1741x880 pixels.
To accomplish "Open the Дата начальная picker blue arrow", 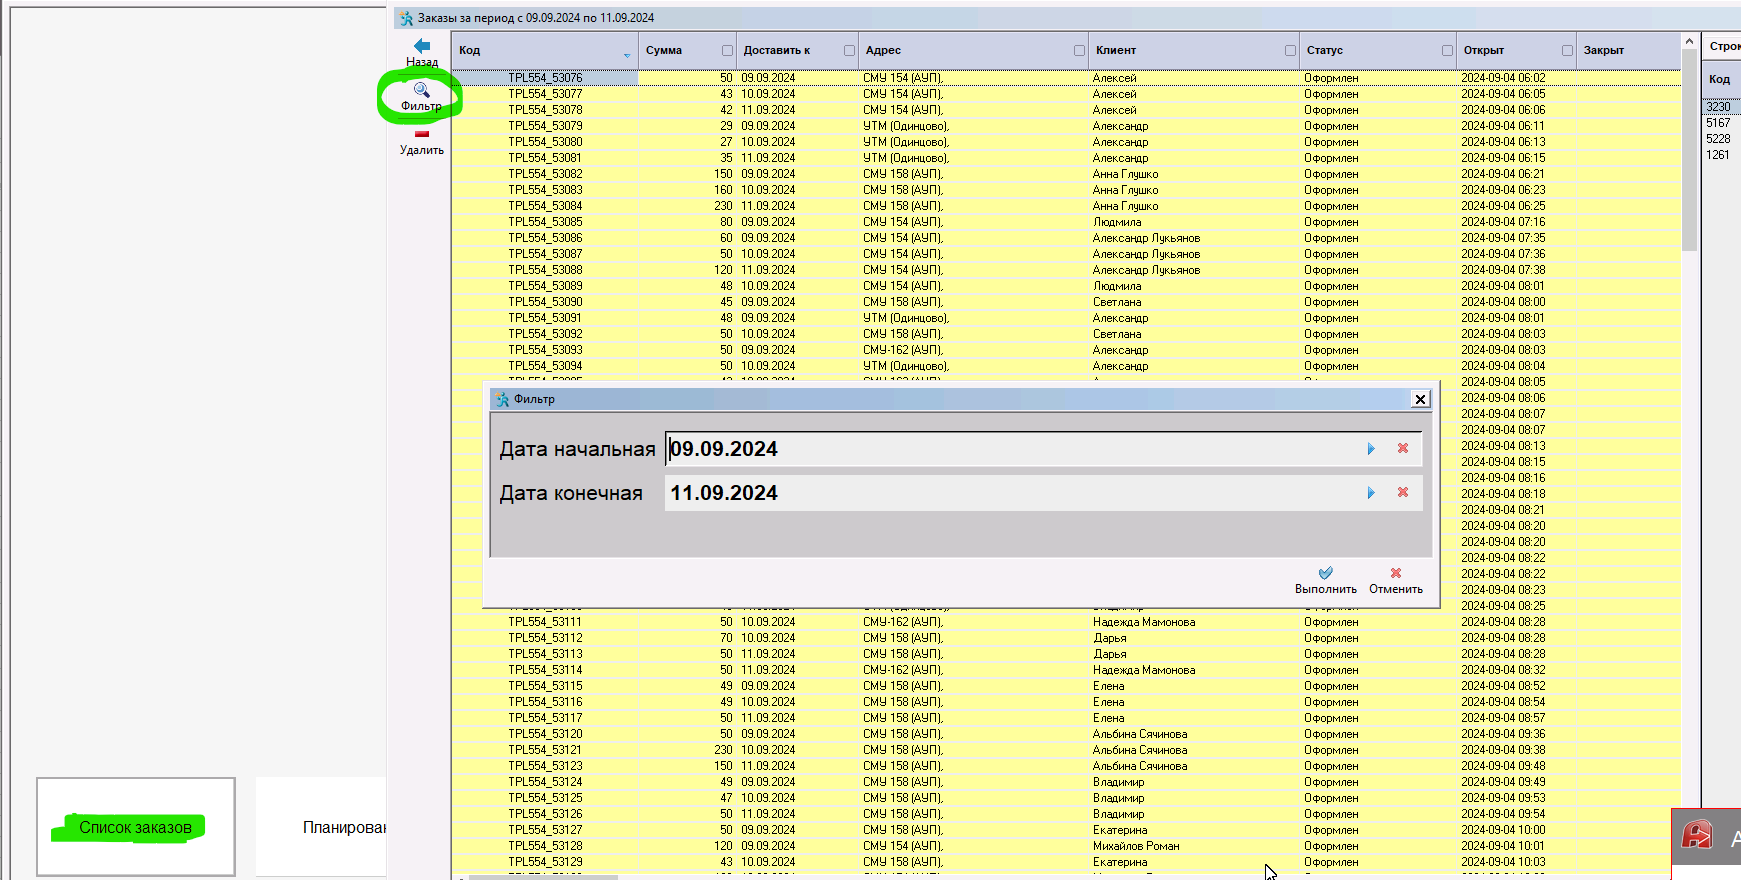I will pyautogui.click(x=1371, y=449).
